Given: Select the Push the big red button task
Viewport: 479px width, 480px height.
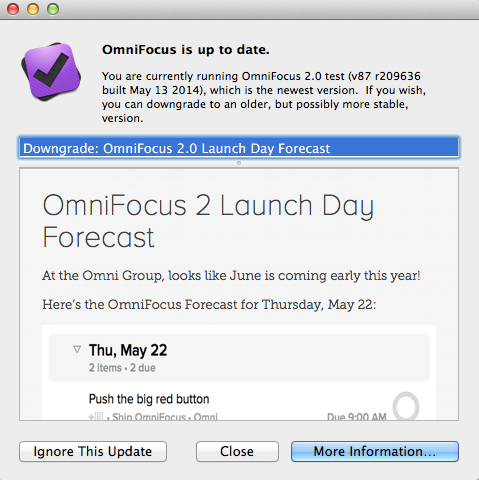Looking at the screenshot, I should (x=149, y=399).
